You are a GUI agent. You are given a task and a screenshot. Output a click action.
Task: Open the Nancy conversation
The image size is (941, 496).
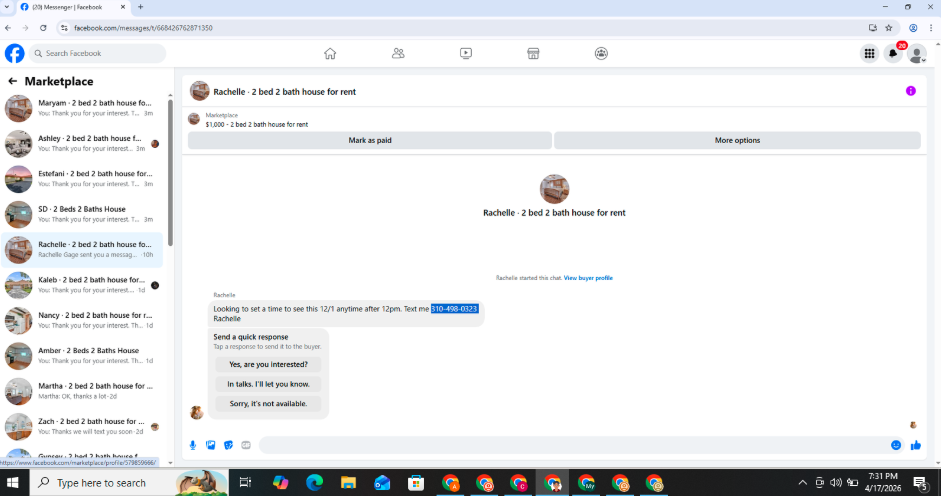[x=82, y=321]
